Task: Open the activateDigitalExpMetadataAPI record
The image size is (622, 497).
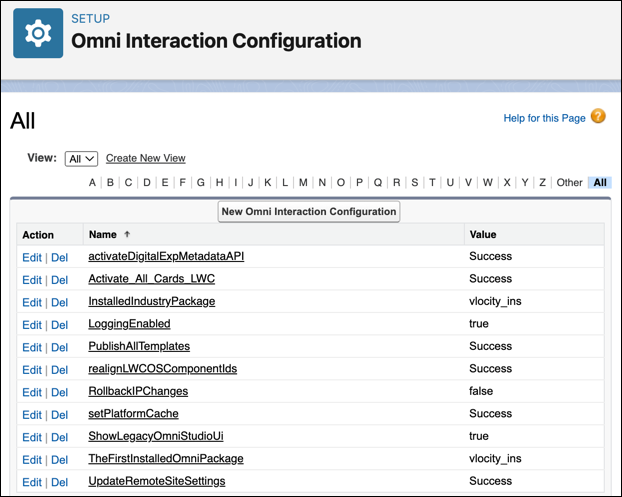Action: pos(166,256)
